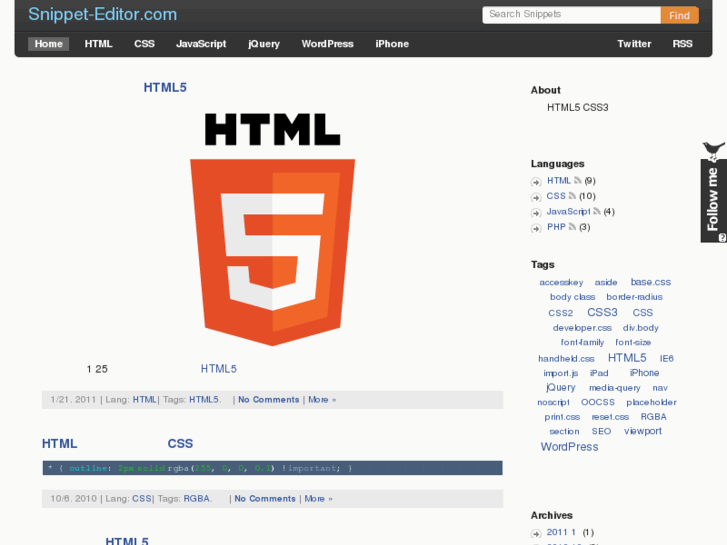Open No Comments for the 1/21 2011 post
727x545 pixels.
pos(268,399)
